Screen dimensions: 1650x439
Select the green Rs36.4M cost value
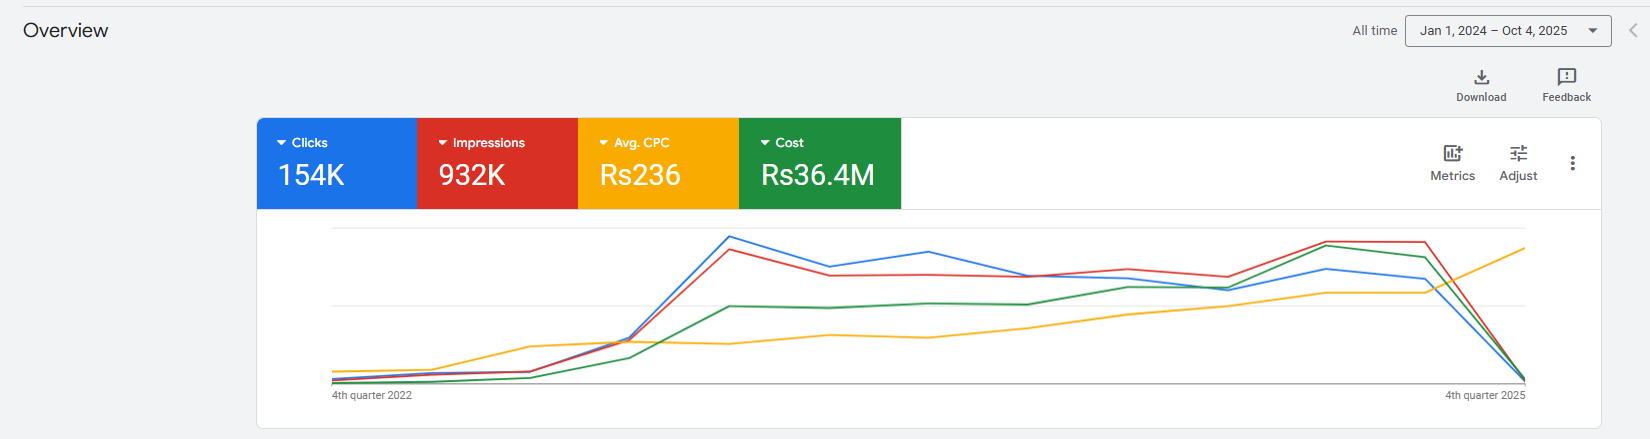(817, 176)
